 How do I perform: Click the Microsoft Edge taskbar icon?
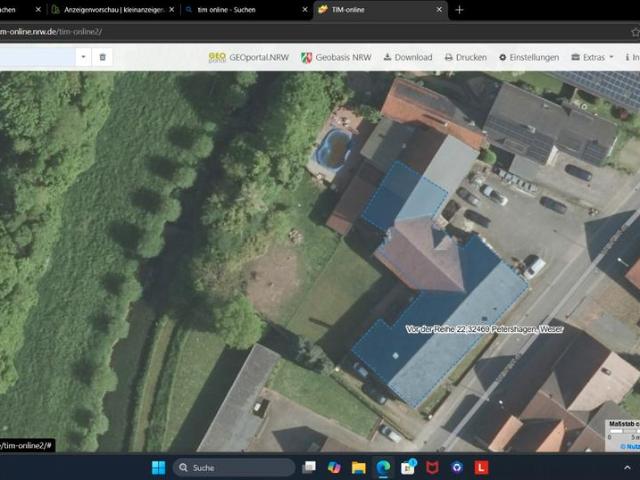[x=383, y=468]
